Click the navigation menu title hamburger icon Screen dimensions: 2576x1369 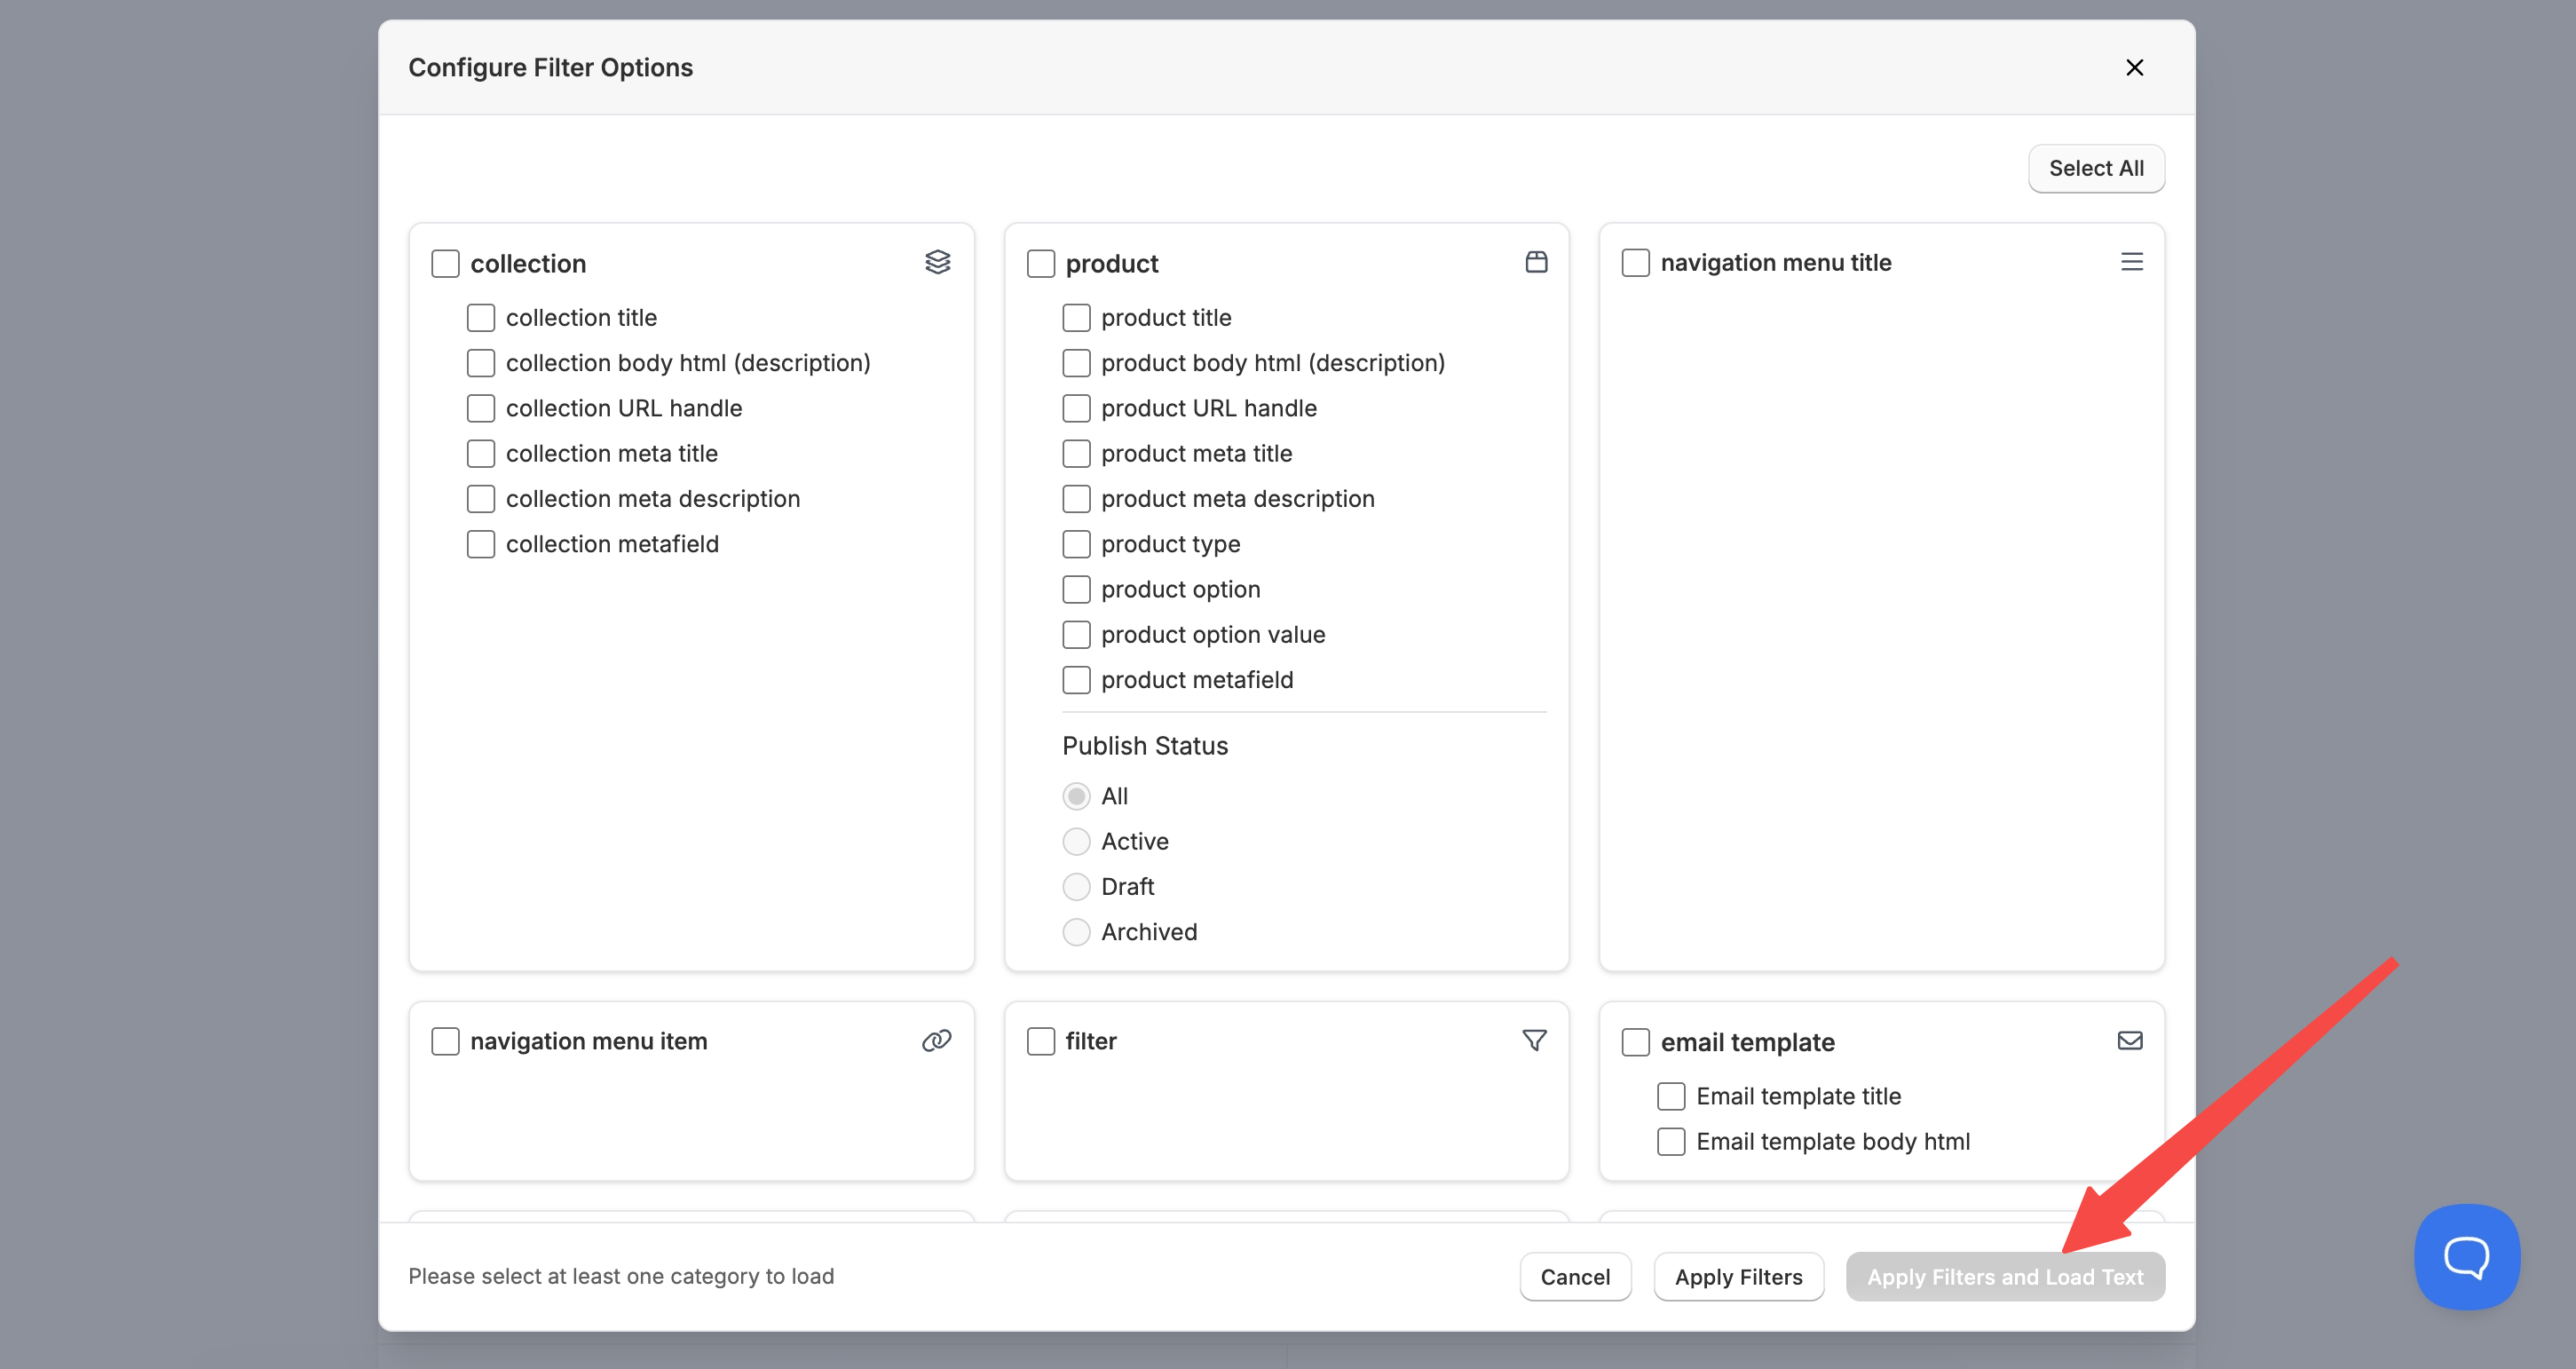[2131, 262]
